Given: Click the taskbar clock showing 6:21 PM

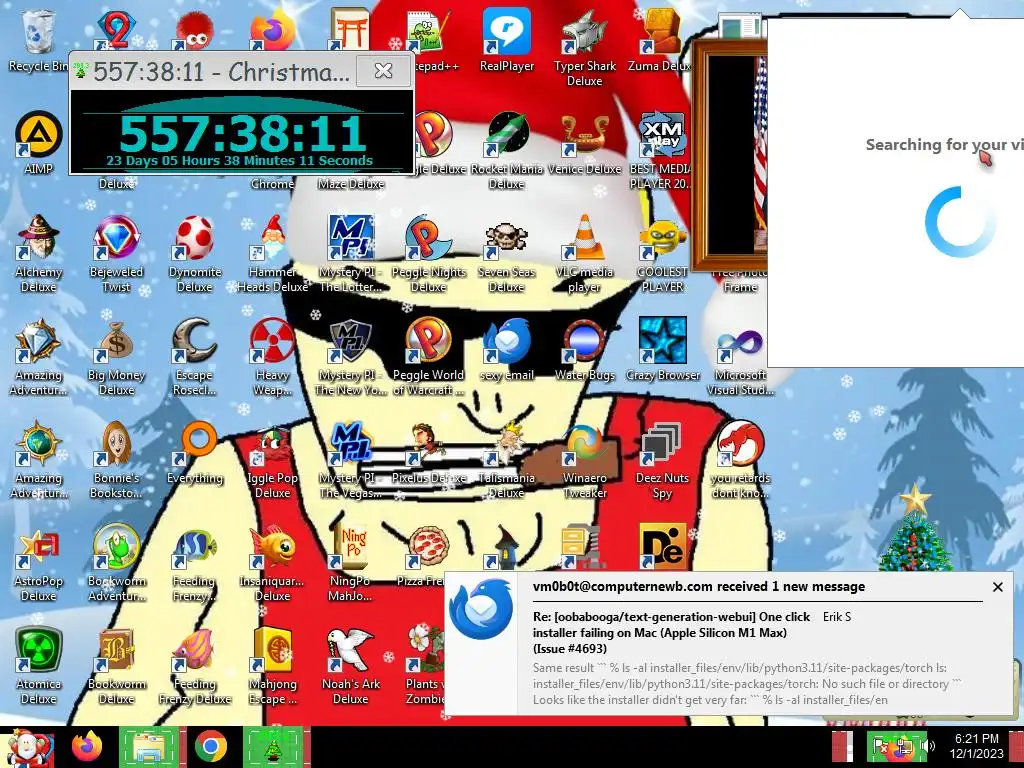Looking at the screenshot, I should pos(976,746).
